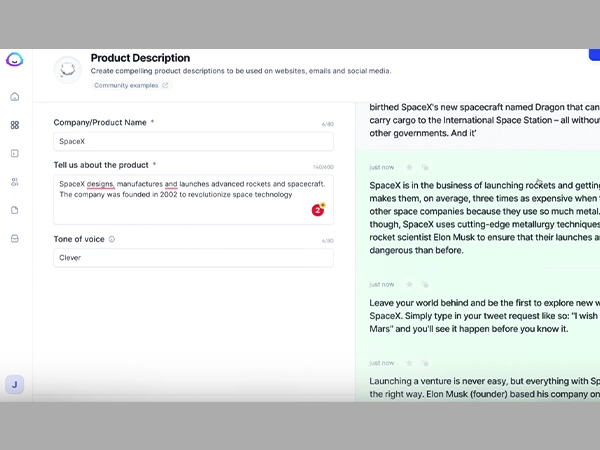Viewport: 600px width, 450px height.
Task: Star the "Leave your world behind" output
Action: coord(409,284)
